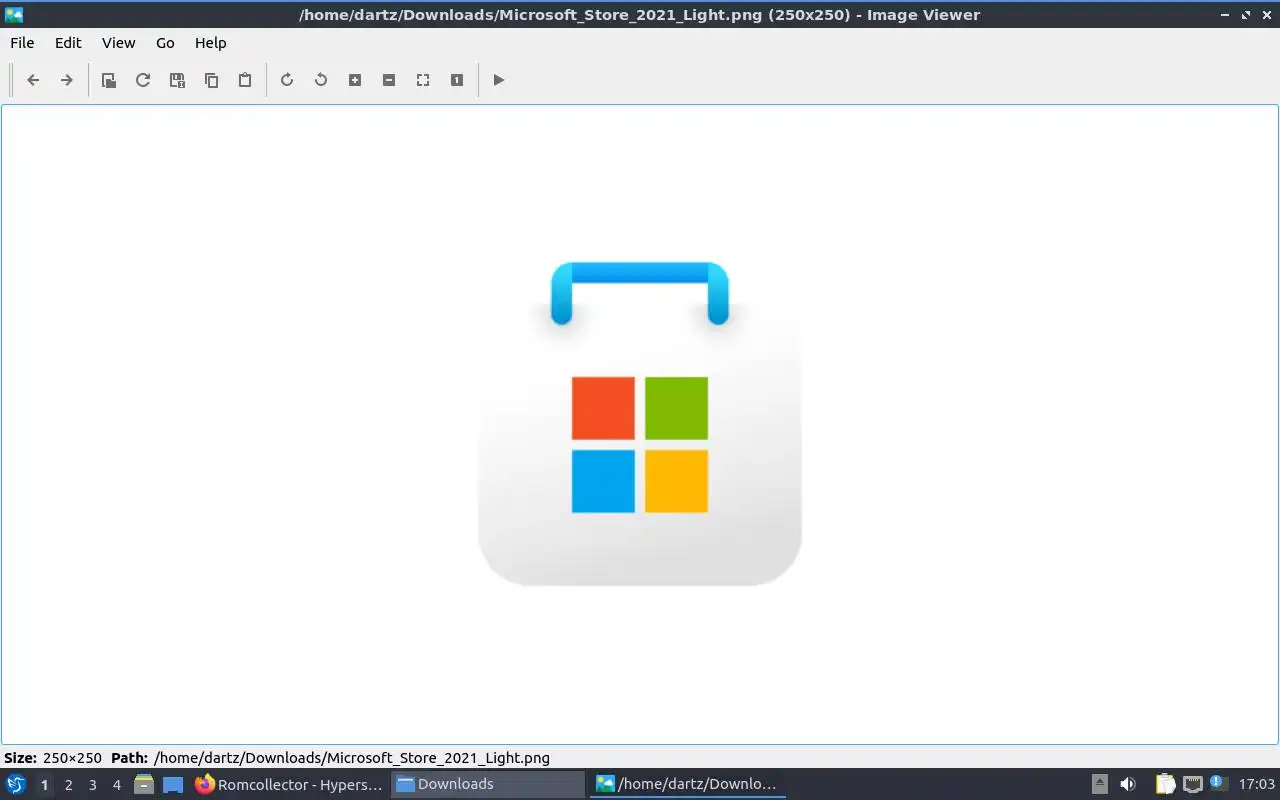
Task: Fit the image to the window
Action: click(423, 80)
